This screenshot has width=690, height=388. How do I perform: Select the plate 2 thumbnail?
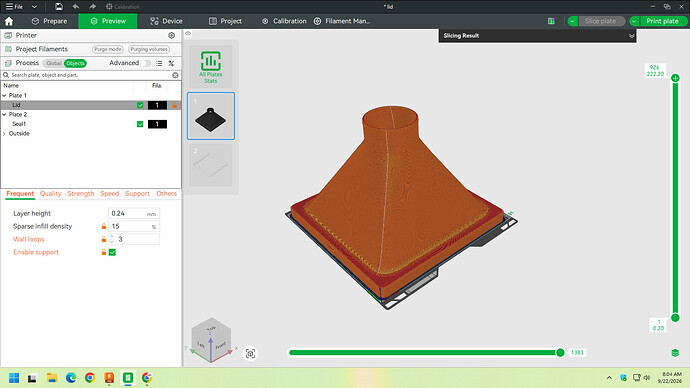(x=211, y=165)
